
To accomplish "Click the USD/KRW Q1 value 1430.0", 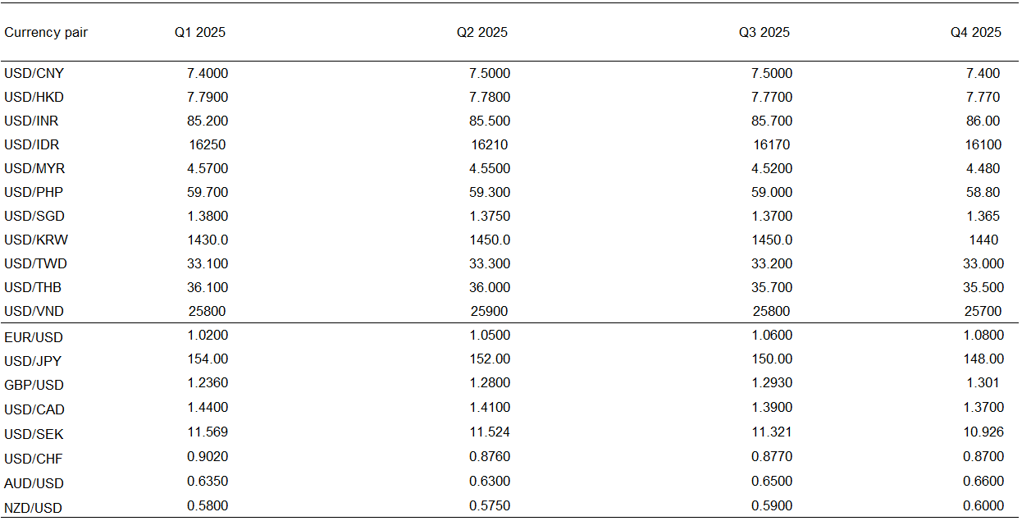I will tap(208, 240).
